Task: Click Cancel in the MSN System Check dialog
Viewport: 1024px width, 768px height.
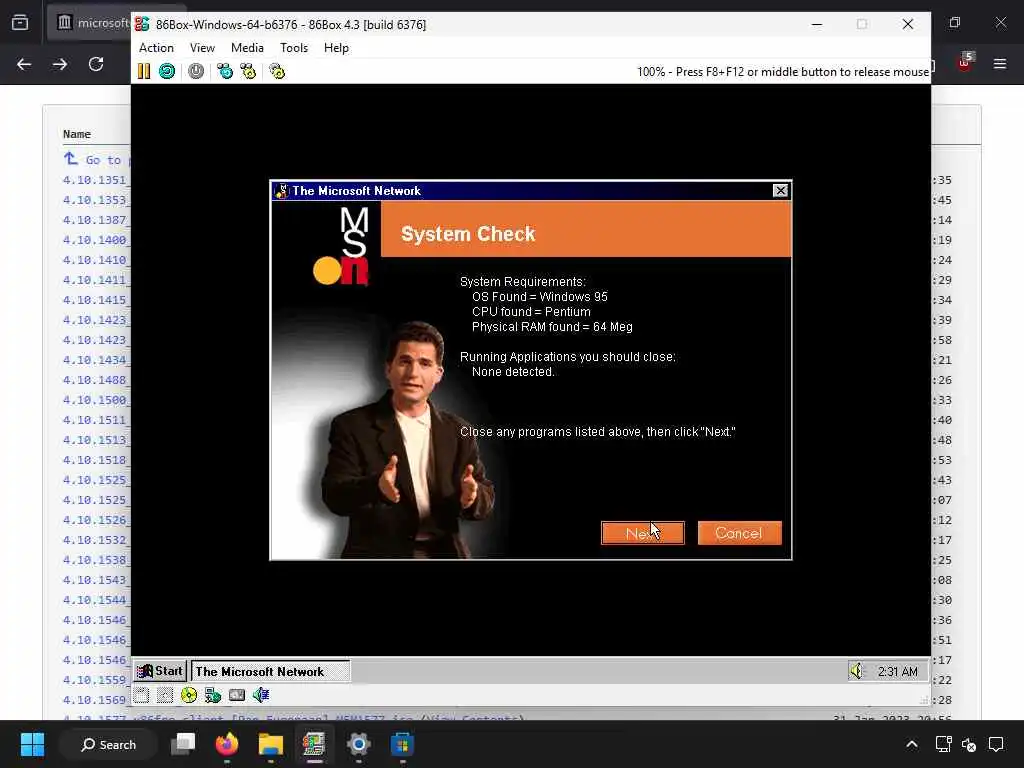Action: [x=739, y=533]
